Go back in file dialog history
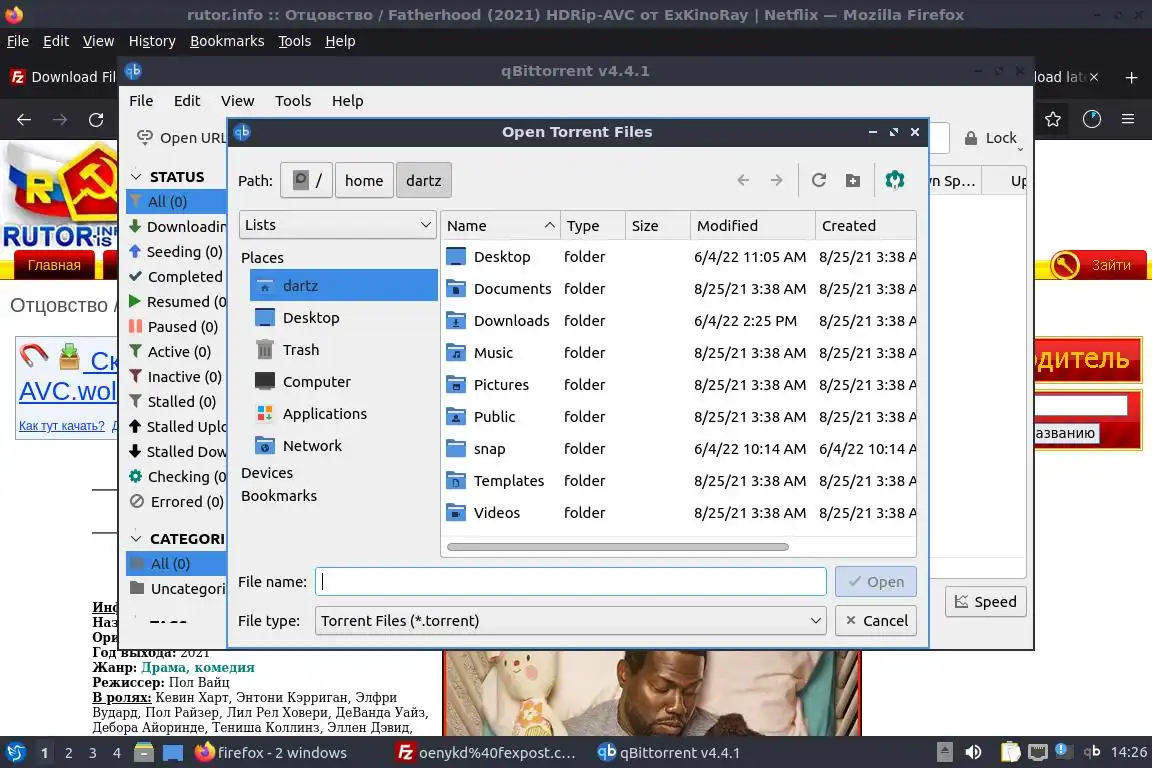Viewport: 1152px width, 768px height. [743, 180]
